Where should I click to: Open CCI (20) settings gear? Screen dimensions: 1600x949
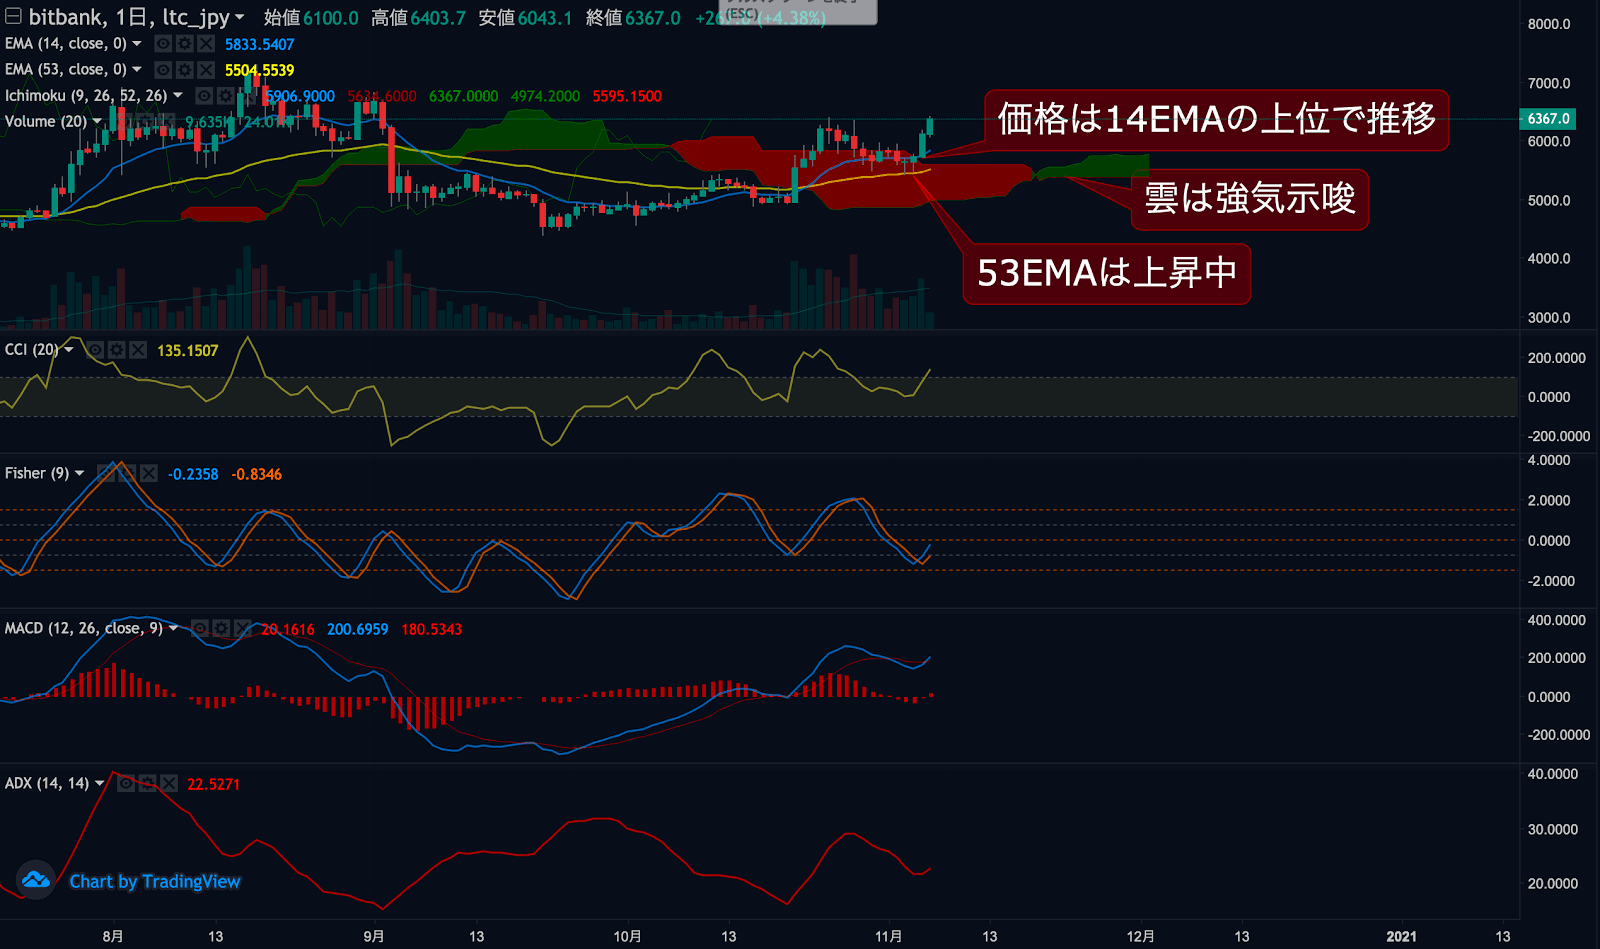click(117, 350)
